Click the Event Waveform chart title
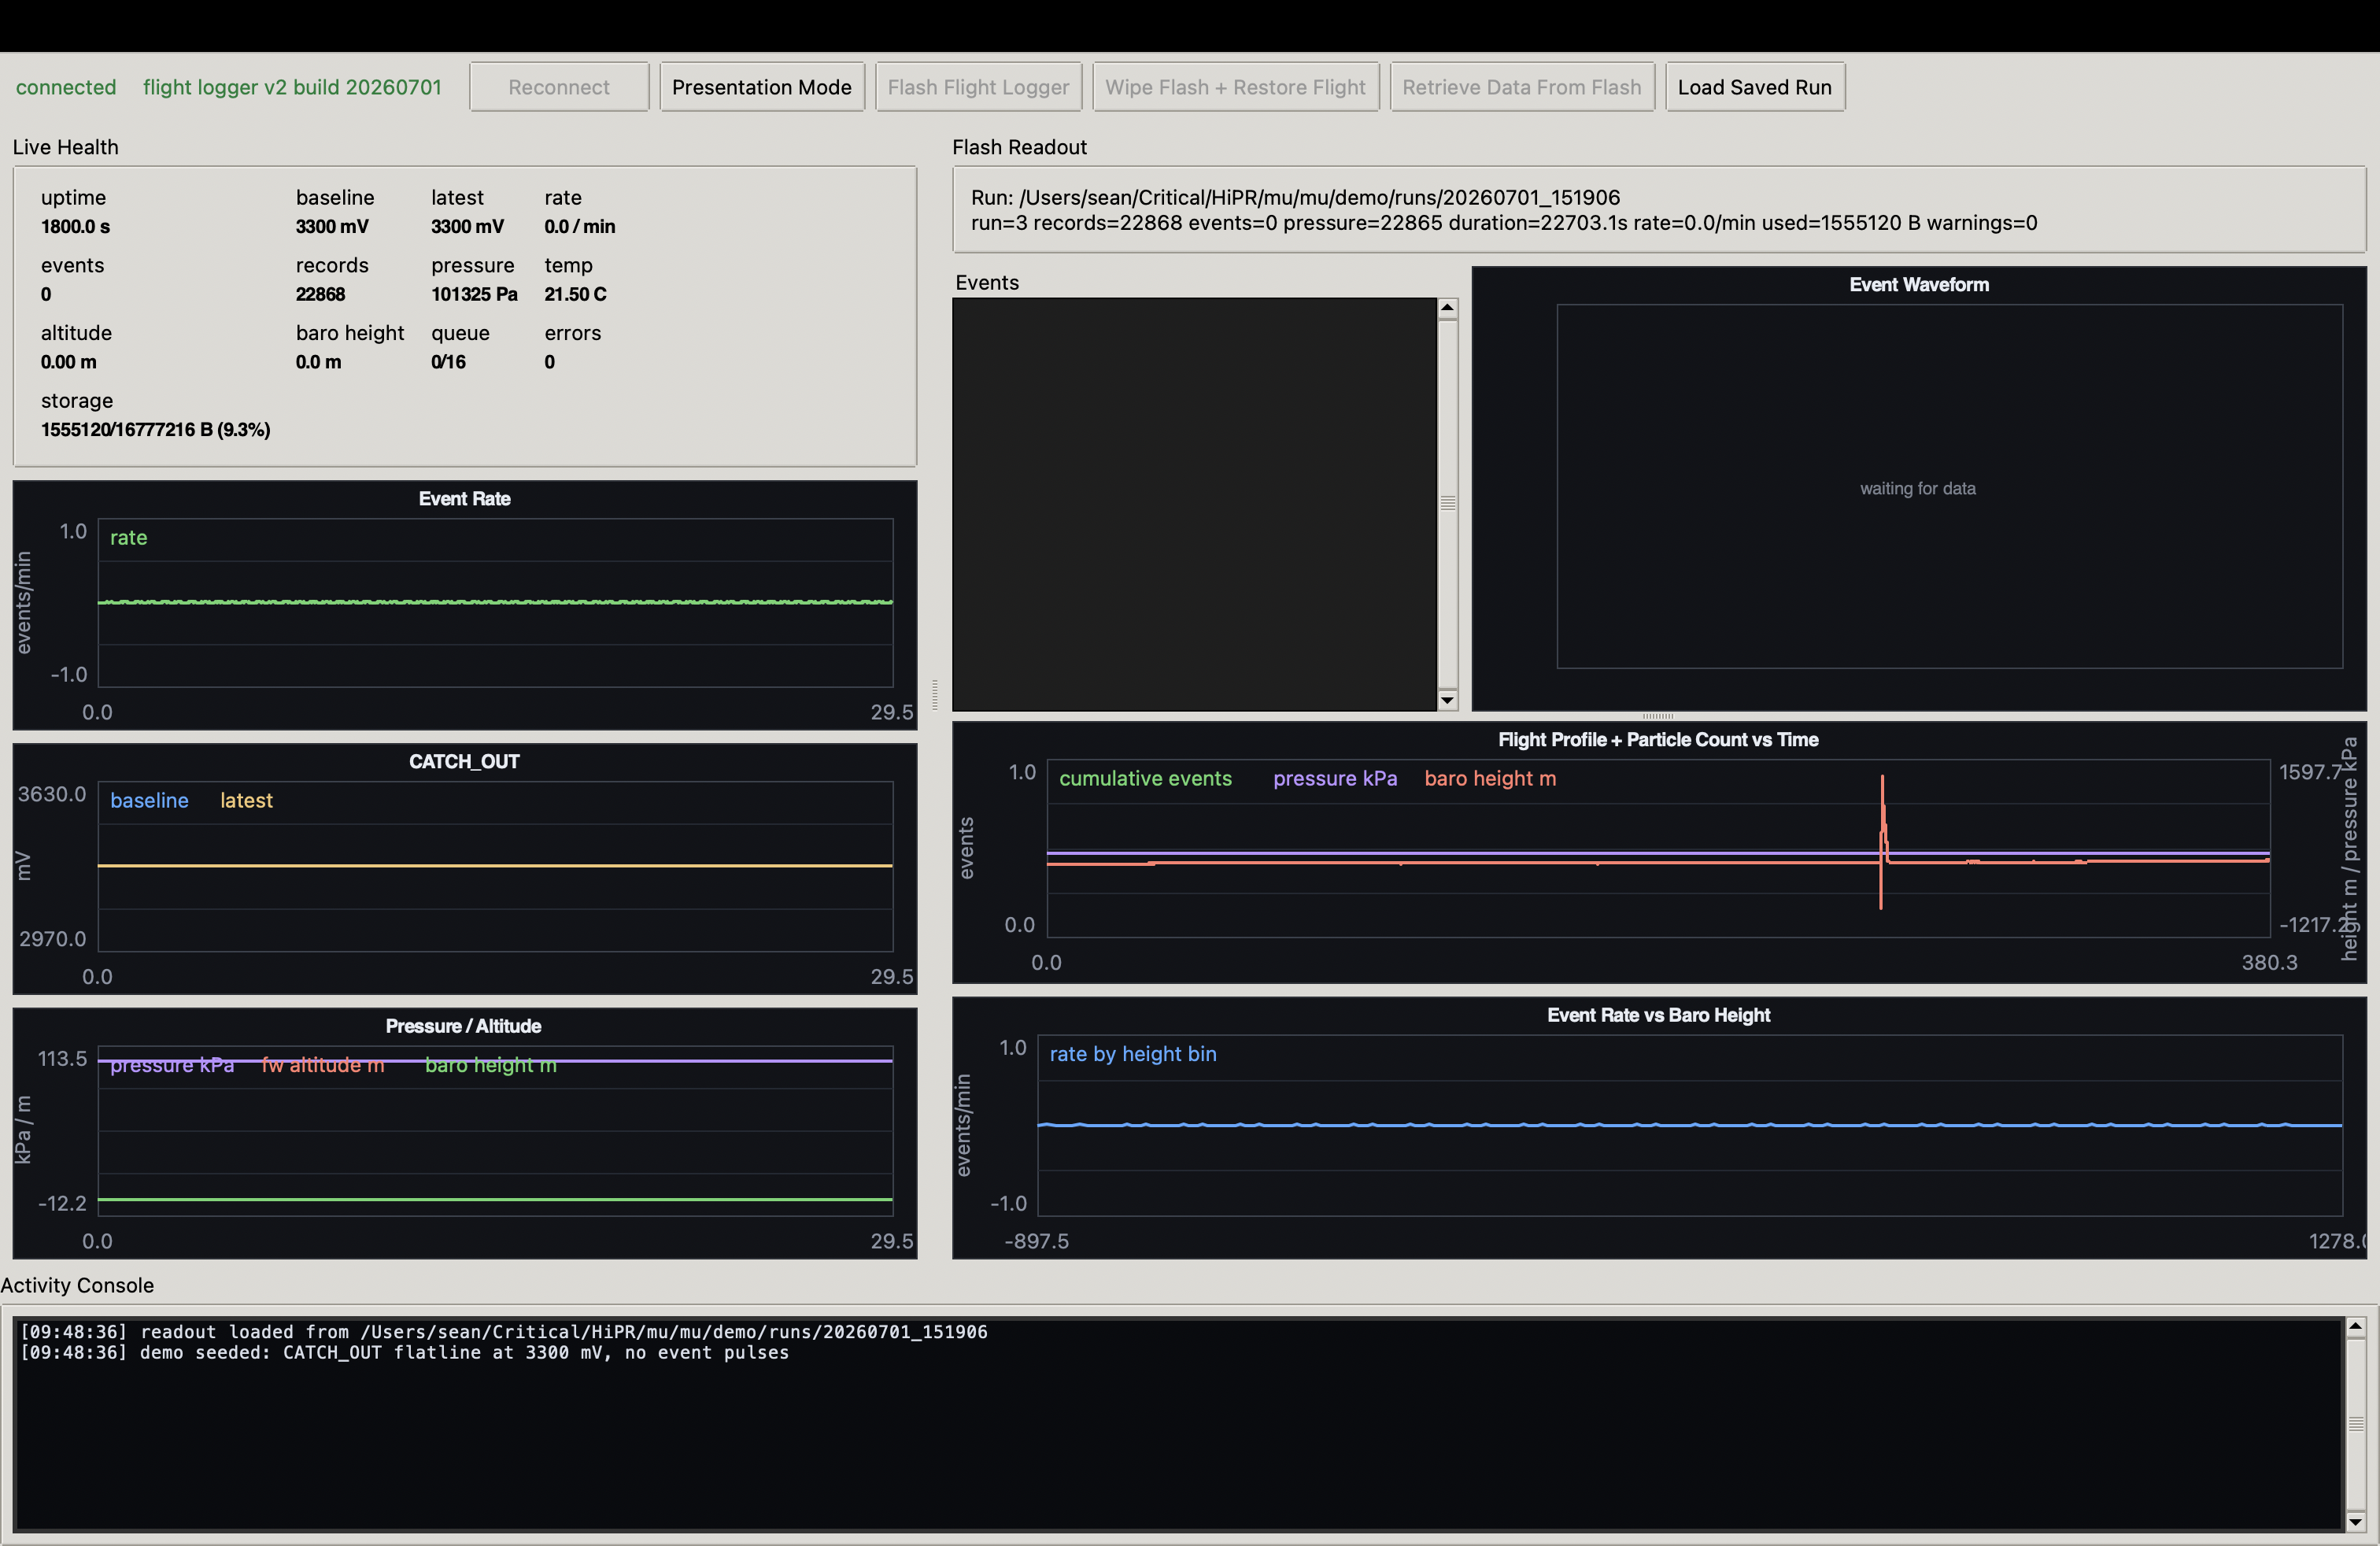Screen dimensions: 2380x1546 1918,285
